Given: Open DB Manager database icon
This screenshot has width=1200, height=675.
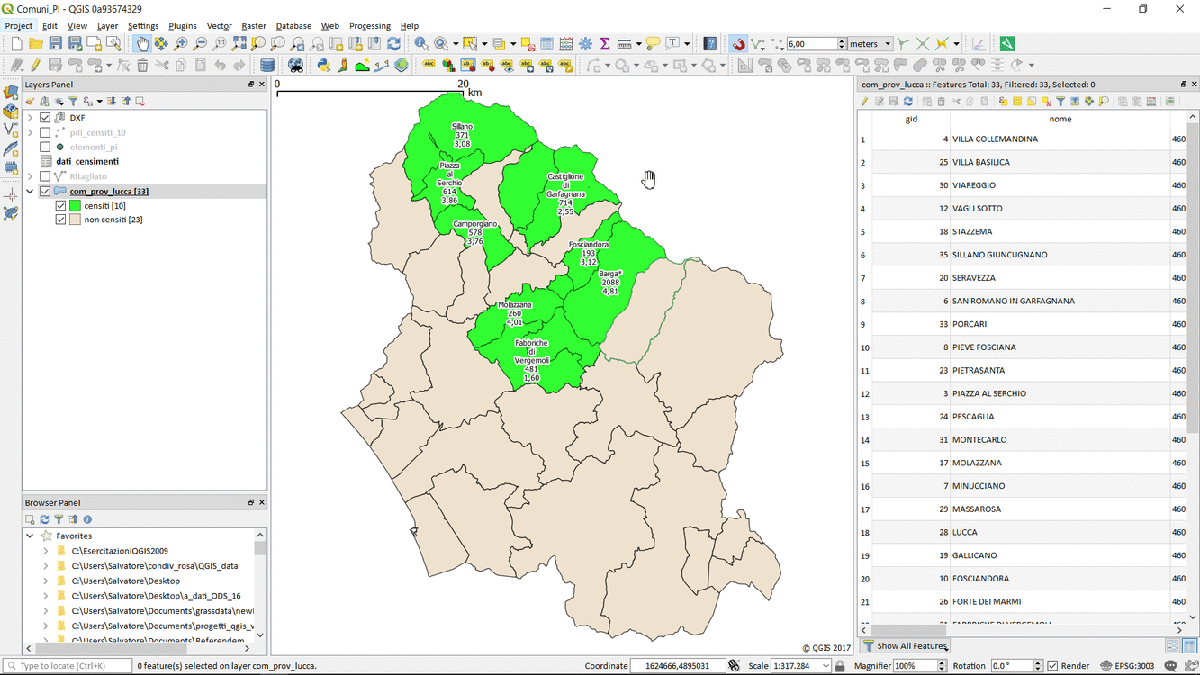Looking at the screenshot, I should pyautogui.click(x=267, y=65).
